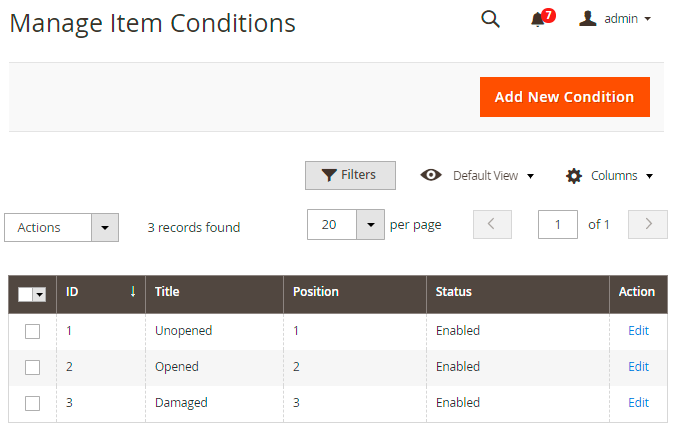Sort by ID column arrow

(x=133, y=292)
